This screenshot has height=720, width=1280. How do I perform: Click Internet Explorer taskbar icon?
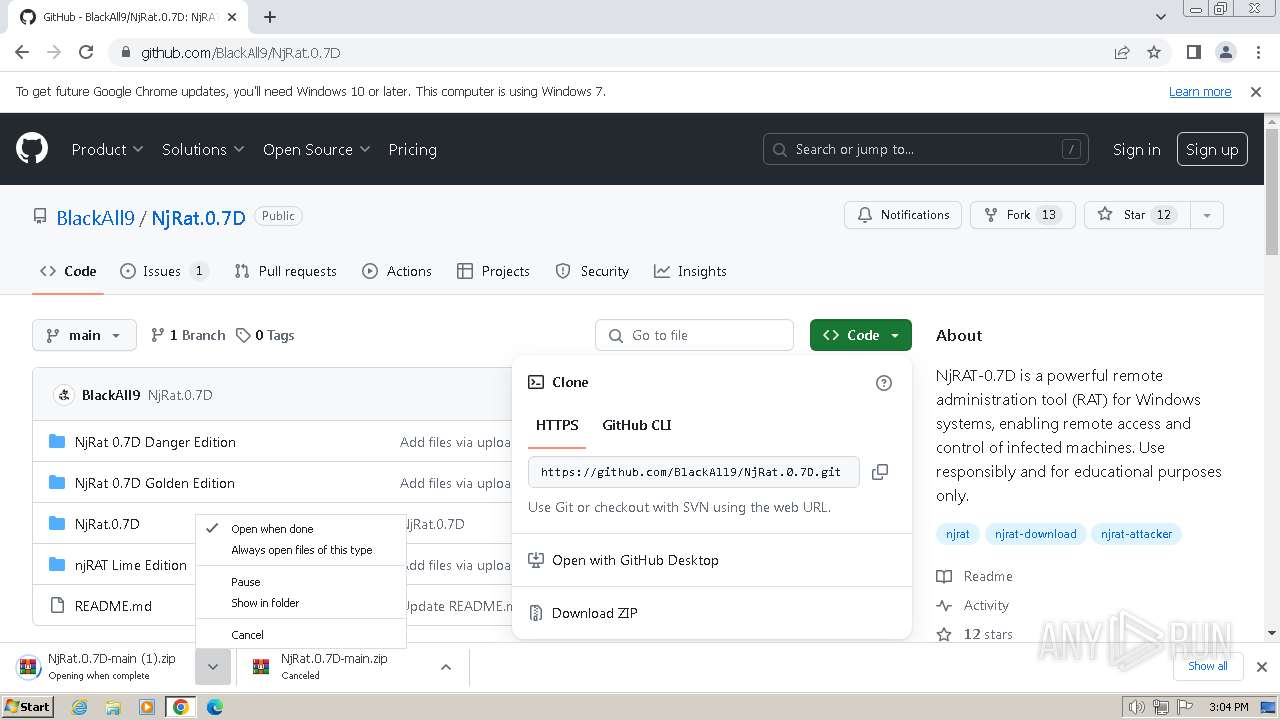(x=80, y=707)
